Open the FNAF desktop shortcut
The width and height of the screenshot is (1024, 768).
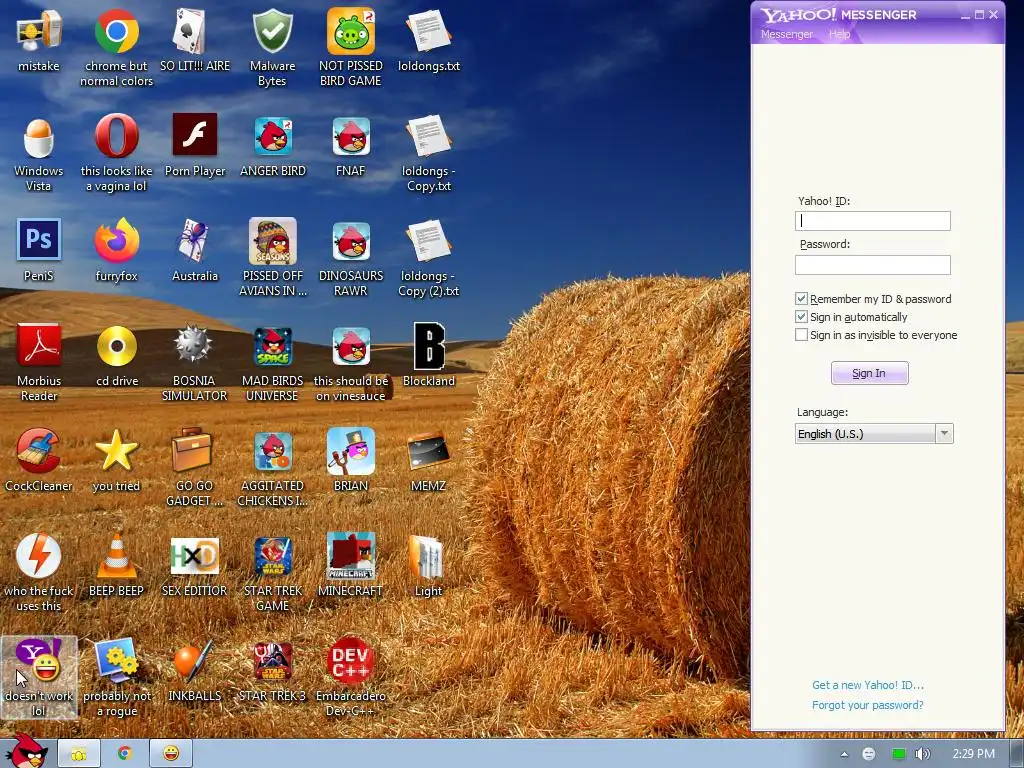pos(351,136)
